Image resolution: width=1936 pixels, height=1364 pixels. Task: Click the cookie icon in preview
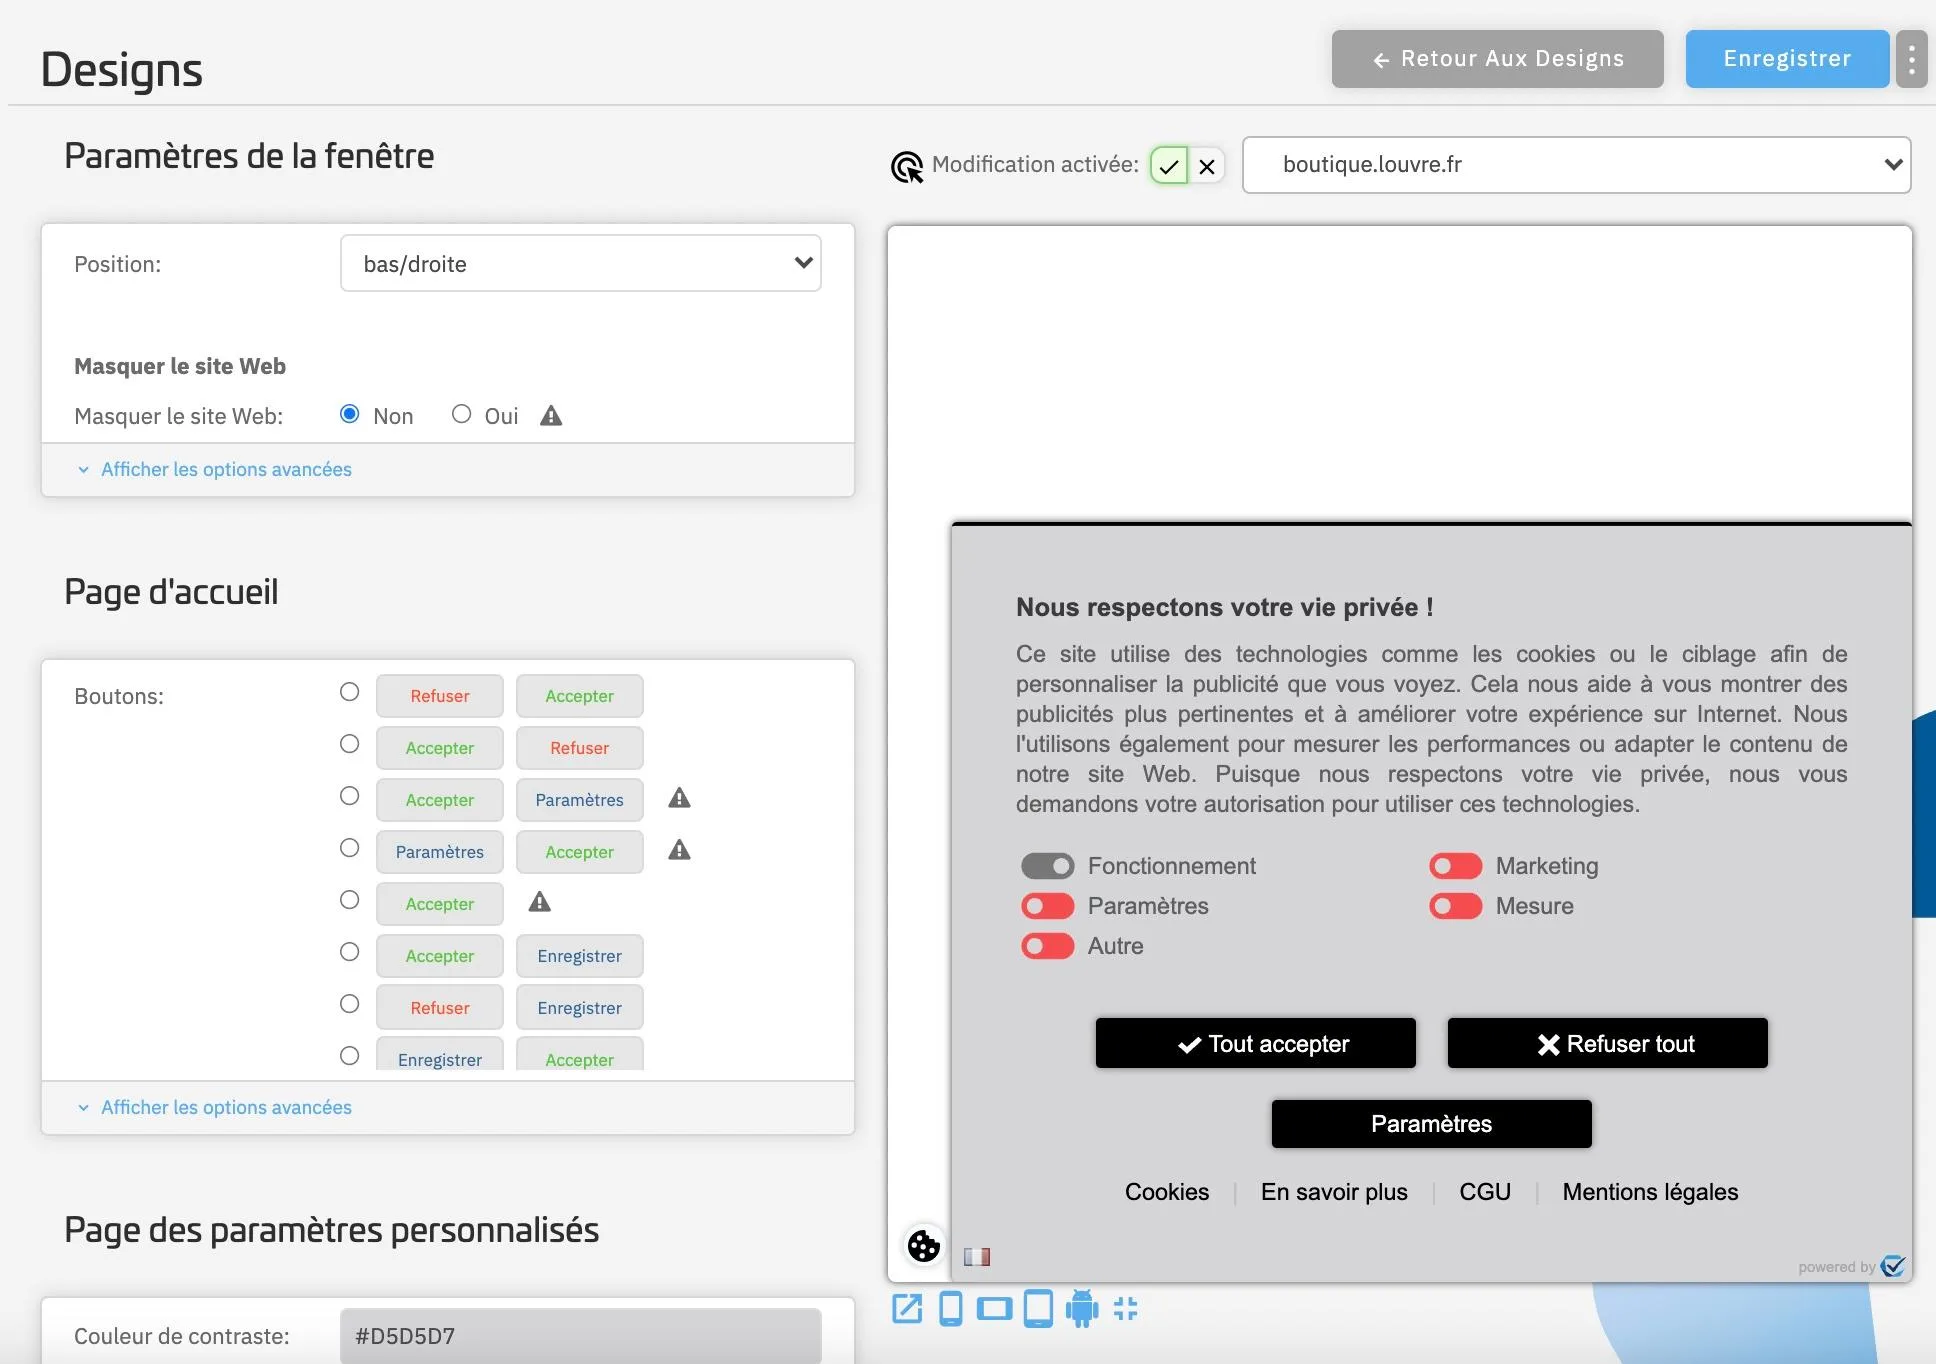(924, 1246)
